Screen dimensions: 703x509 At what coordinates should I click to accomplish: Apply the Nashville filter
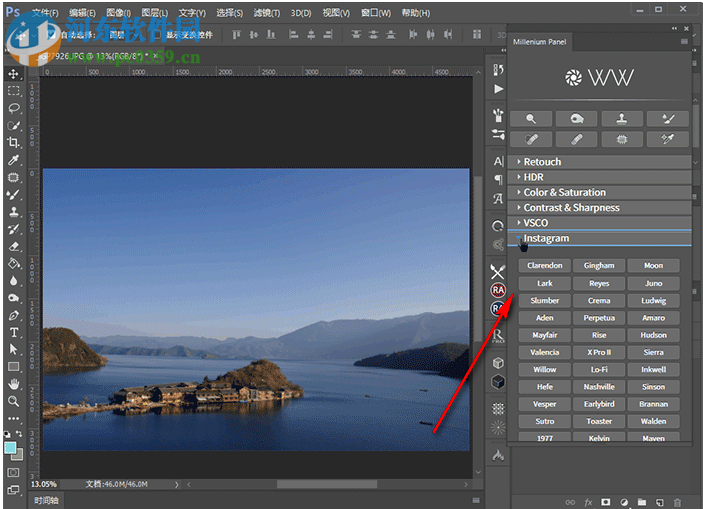tap(599, 387)
